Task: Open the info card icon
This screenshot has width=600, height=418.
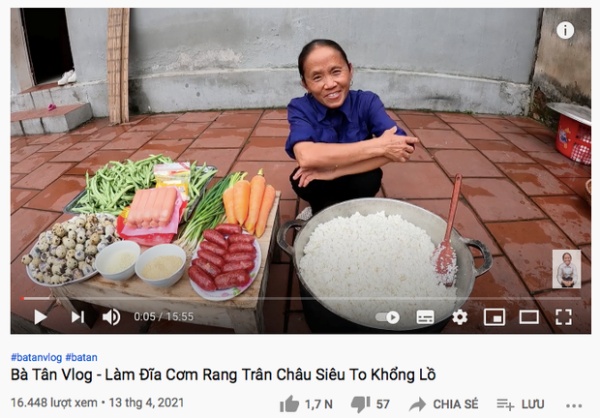Action: point(565,30)
